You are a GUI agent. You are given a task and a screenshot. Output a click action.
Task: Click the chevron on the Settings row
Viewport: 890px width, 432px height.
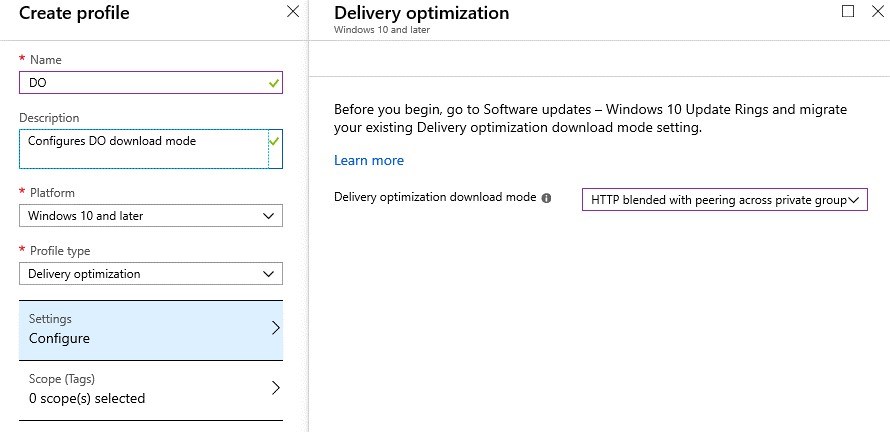(276, 328)
